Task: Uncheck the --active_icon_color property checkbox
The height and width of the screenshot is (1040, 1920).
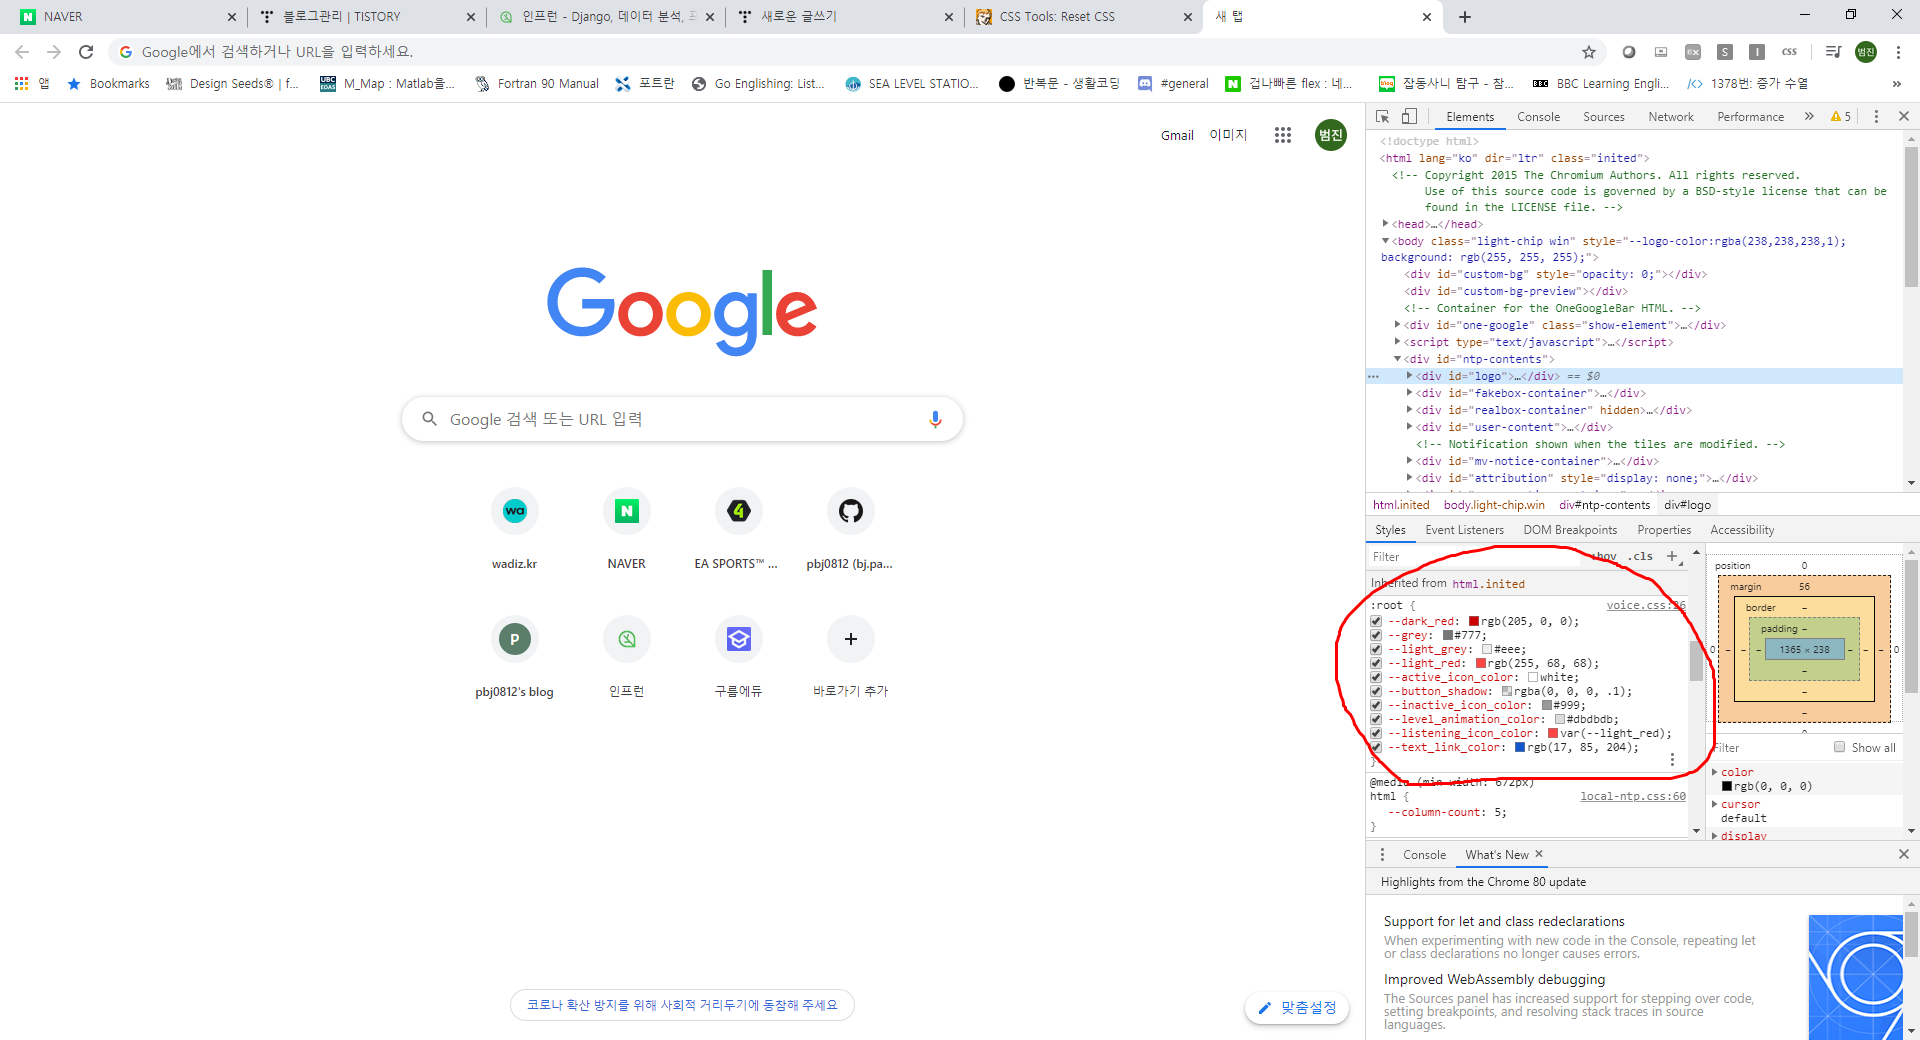Action: click(x=1376, y=677)
